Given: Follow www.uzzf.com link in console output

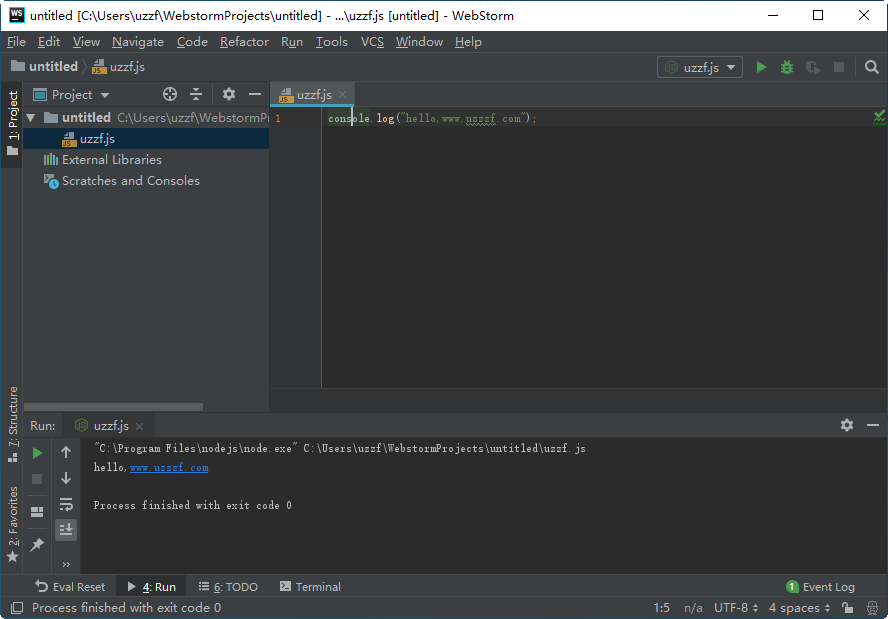Looking at the screenshot, I should 169,468.
